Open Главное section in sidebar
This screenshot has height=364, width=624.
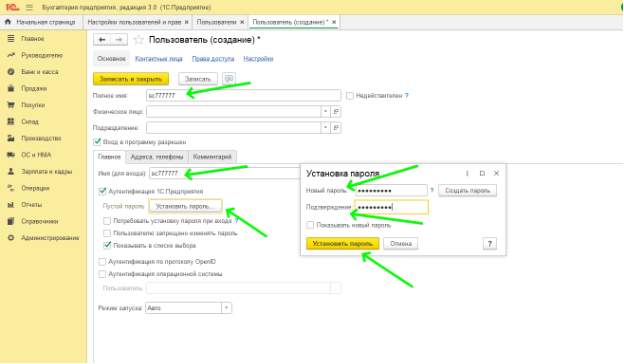(x=33, y=39)
